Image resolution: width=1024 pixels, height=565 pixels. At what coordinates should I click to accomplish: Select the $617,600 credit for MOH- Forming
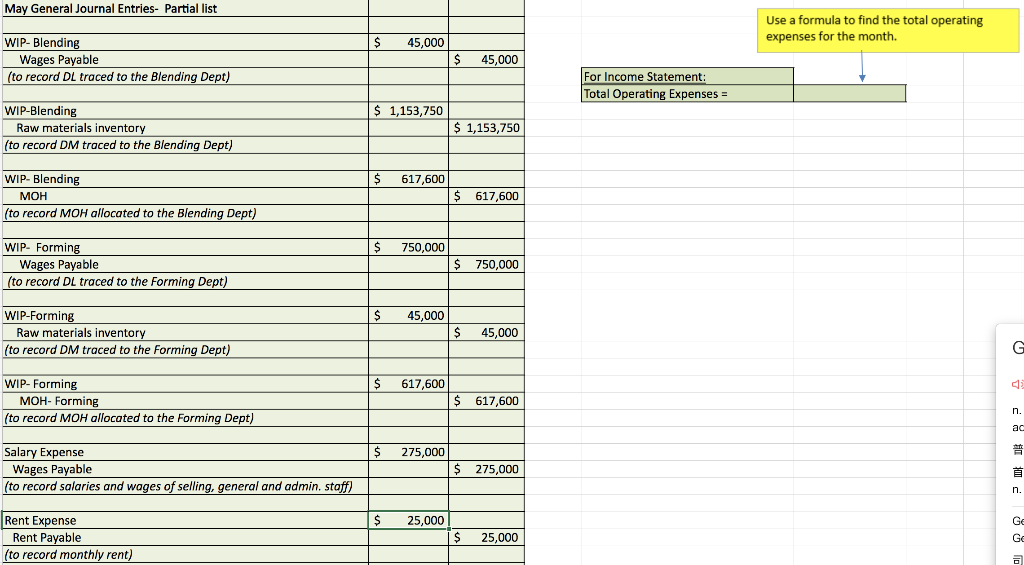487,401
